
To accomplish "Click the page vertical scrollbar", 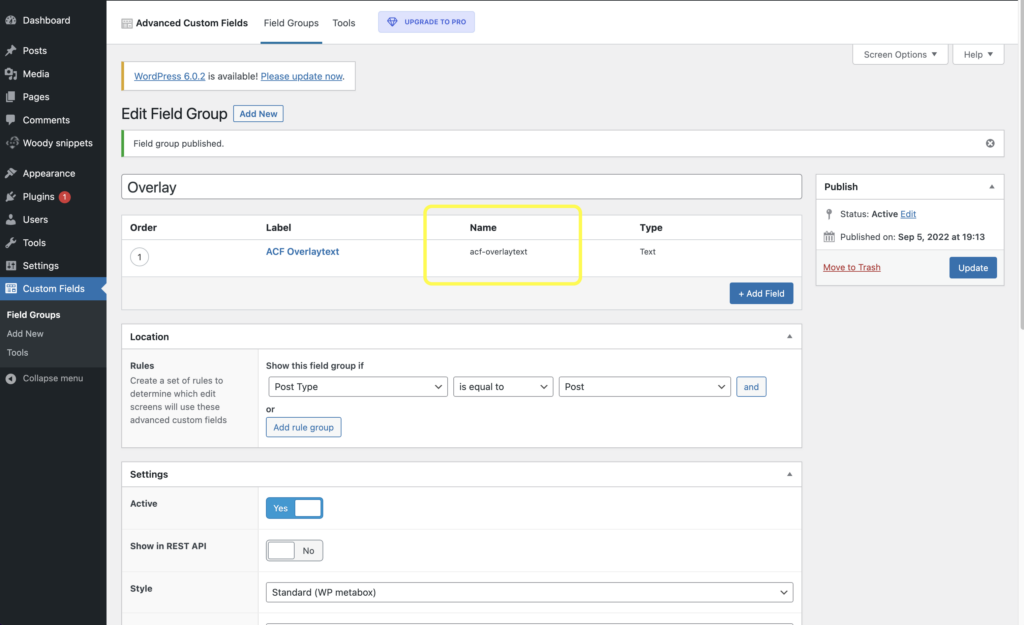I will click(x=1019, y=163).
